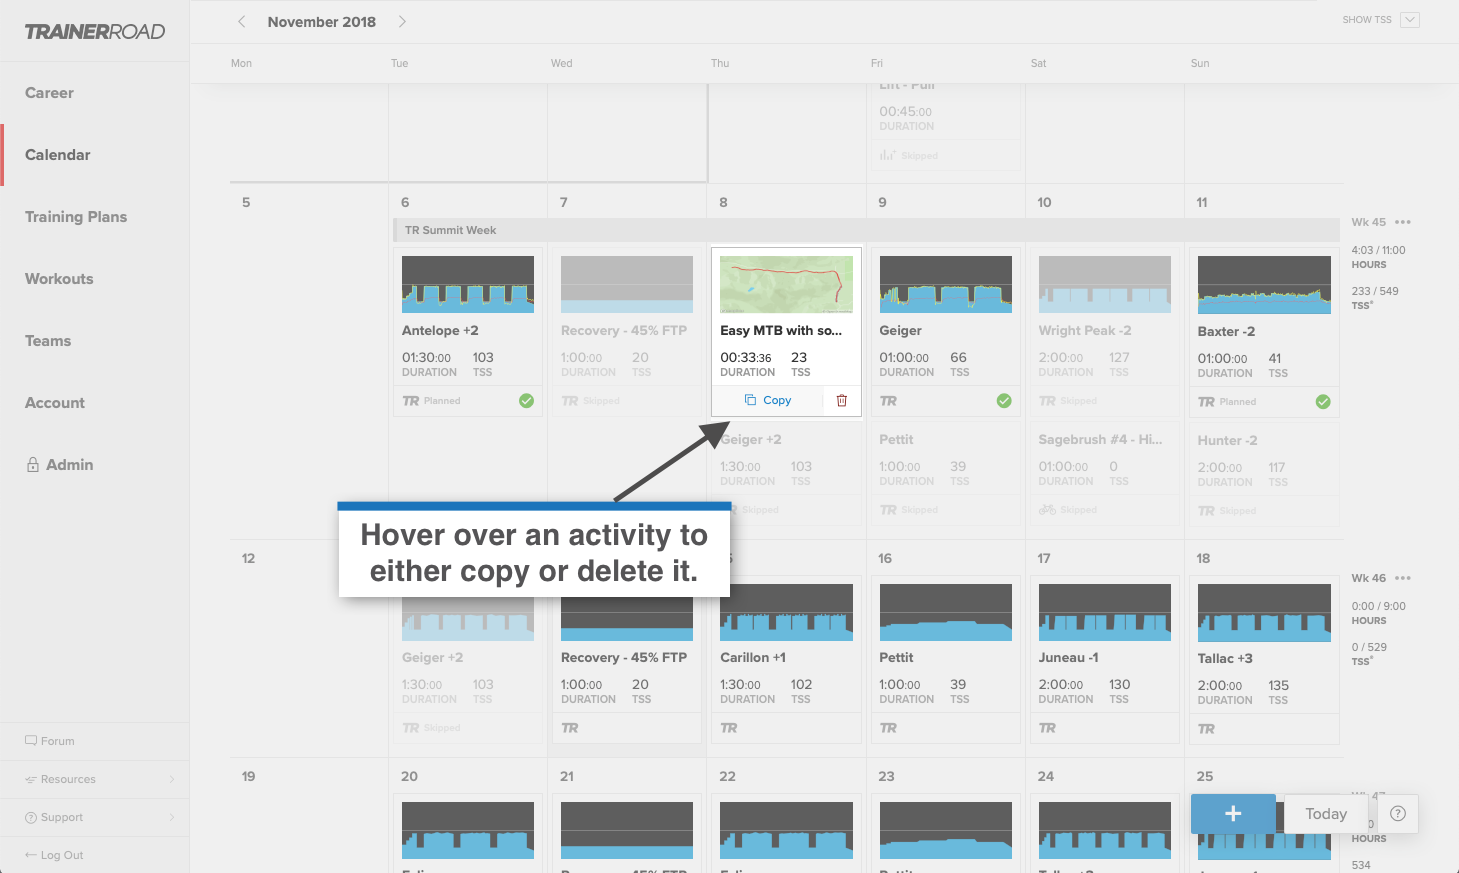Open Tallac +3 workout
The image size is (1459, 873).
pos(1264,660)
